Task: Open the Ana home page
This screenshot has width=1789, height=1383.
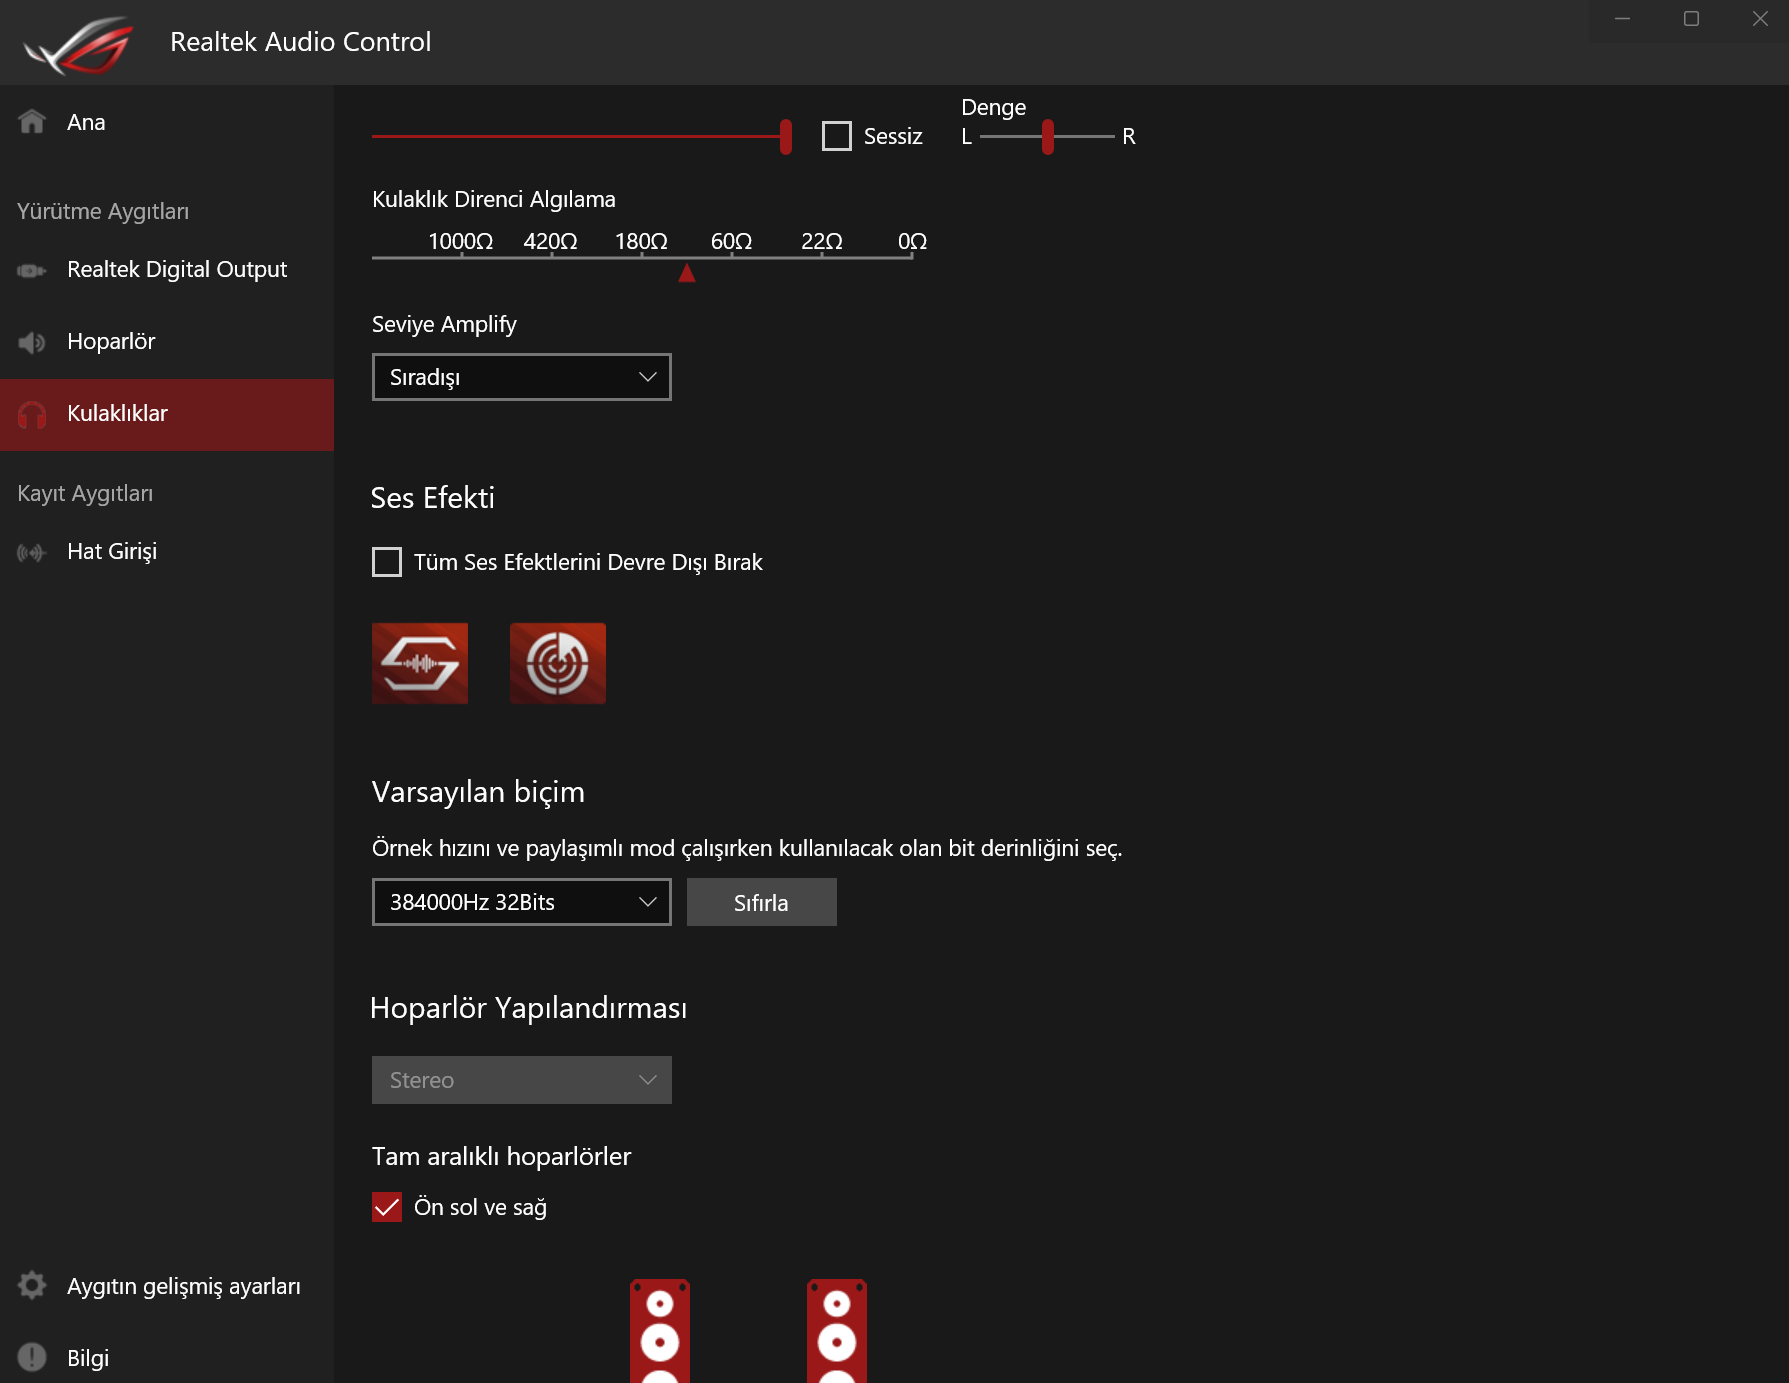Action: tap(167, 122)
